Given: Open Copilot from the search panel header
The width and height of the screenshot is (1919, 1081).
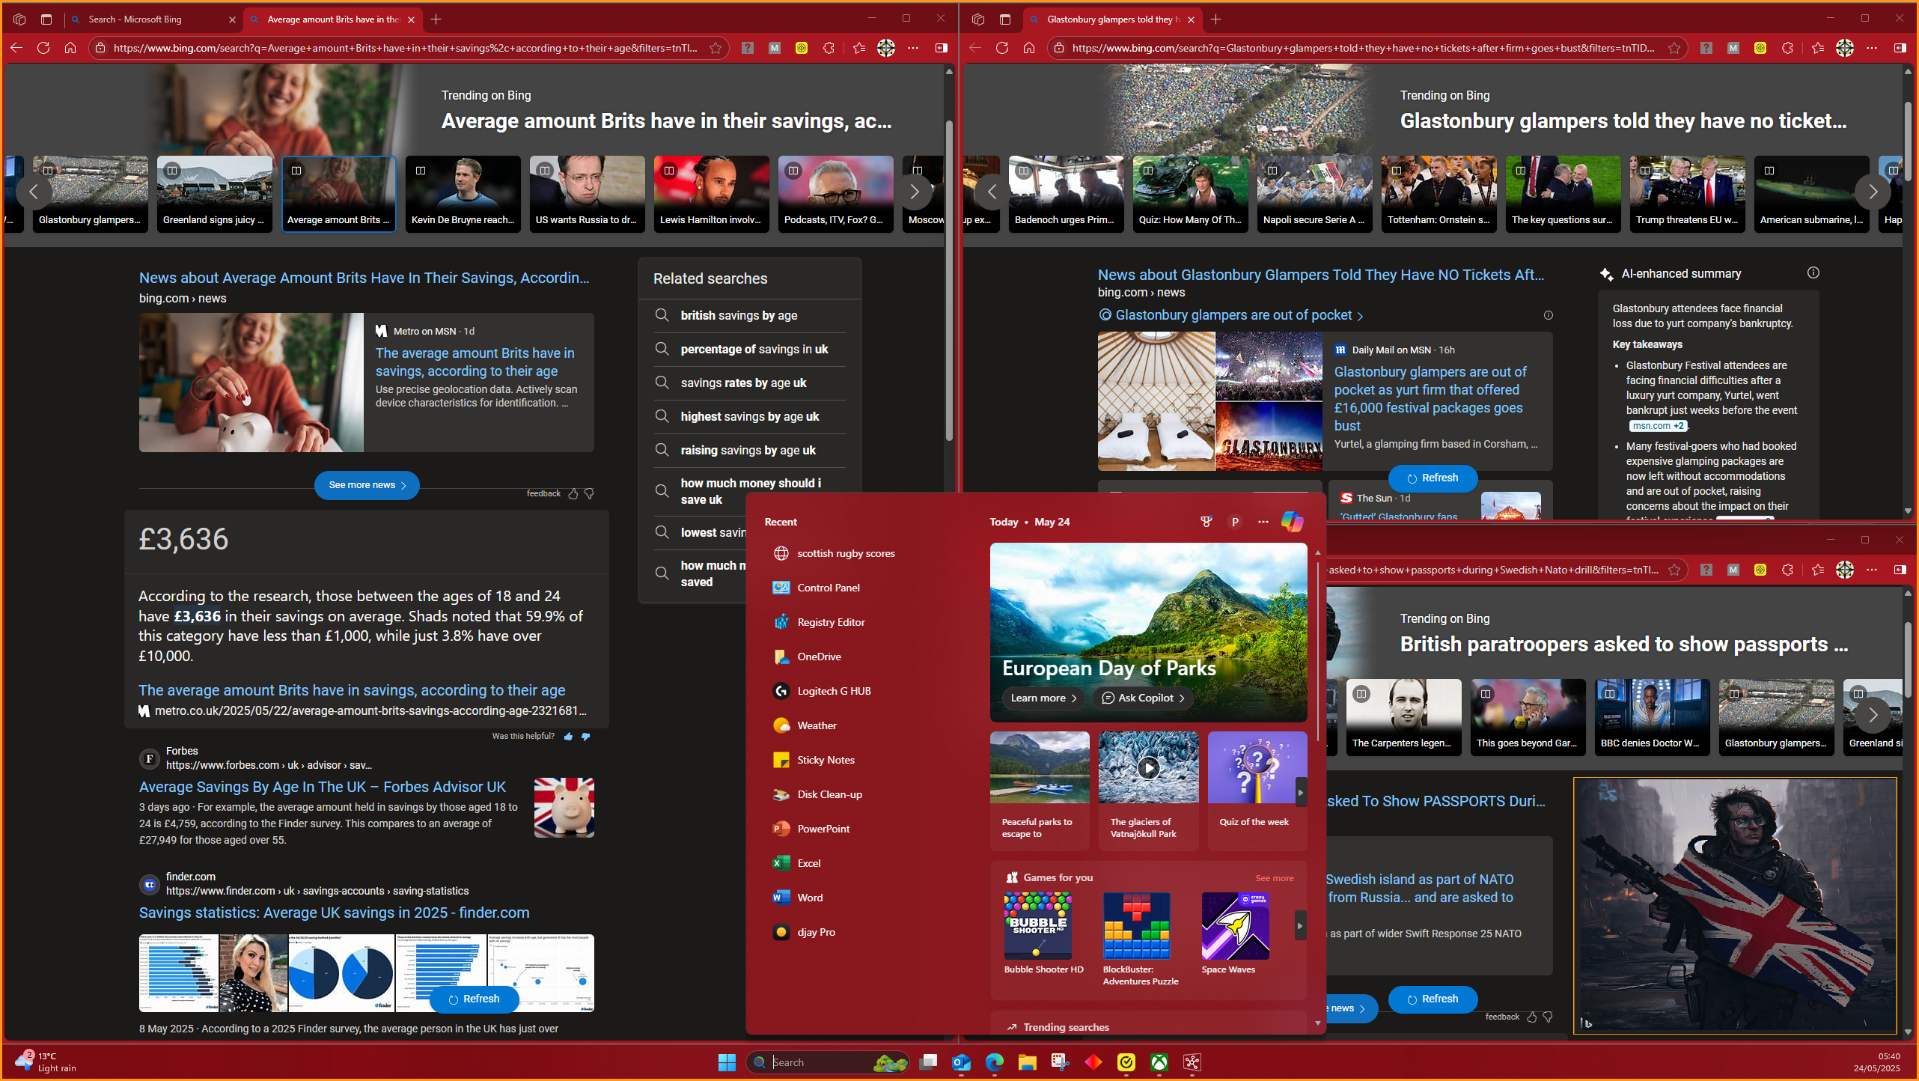Looking at the screenshot, I should (x=1292, y=522).
